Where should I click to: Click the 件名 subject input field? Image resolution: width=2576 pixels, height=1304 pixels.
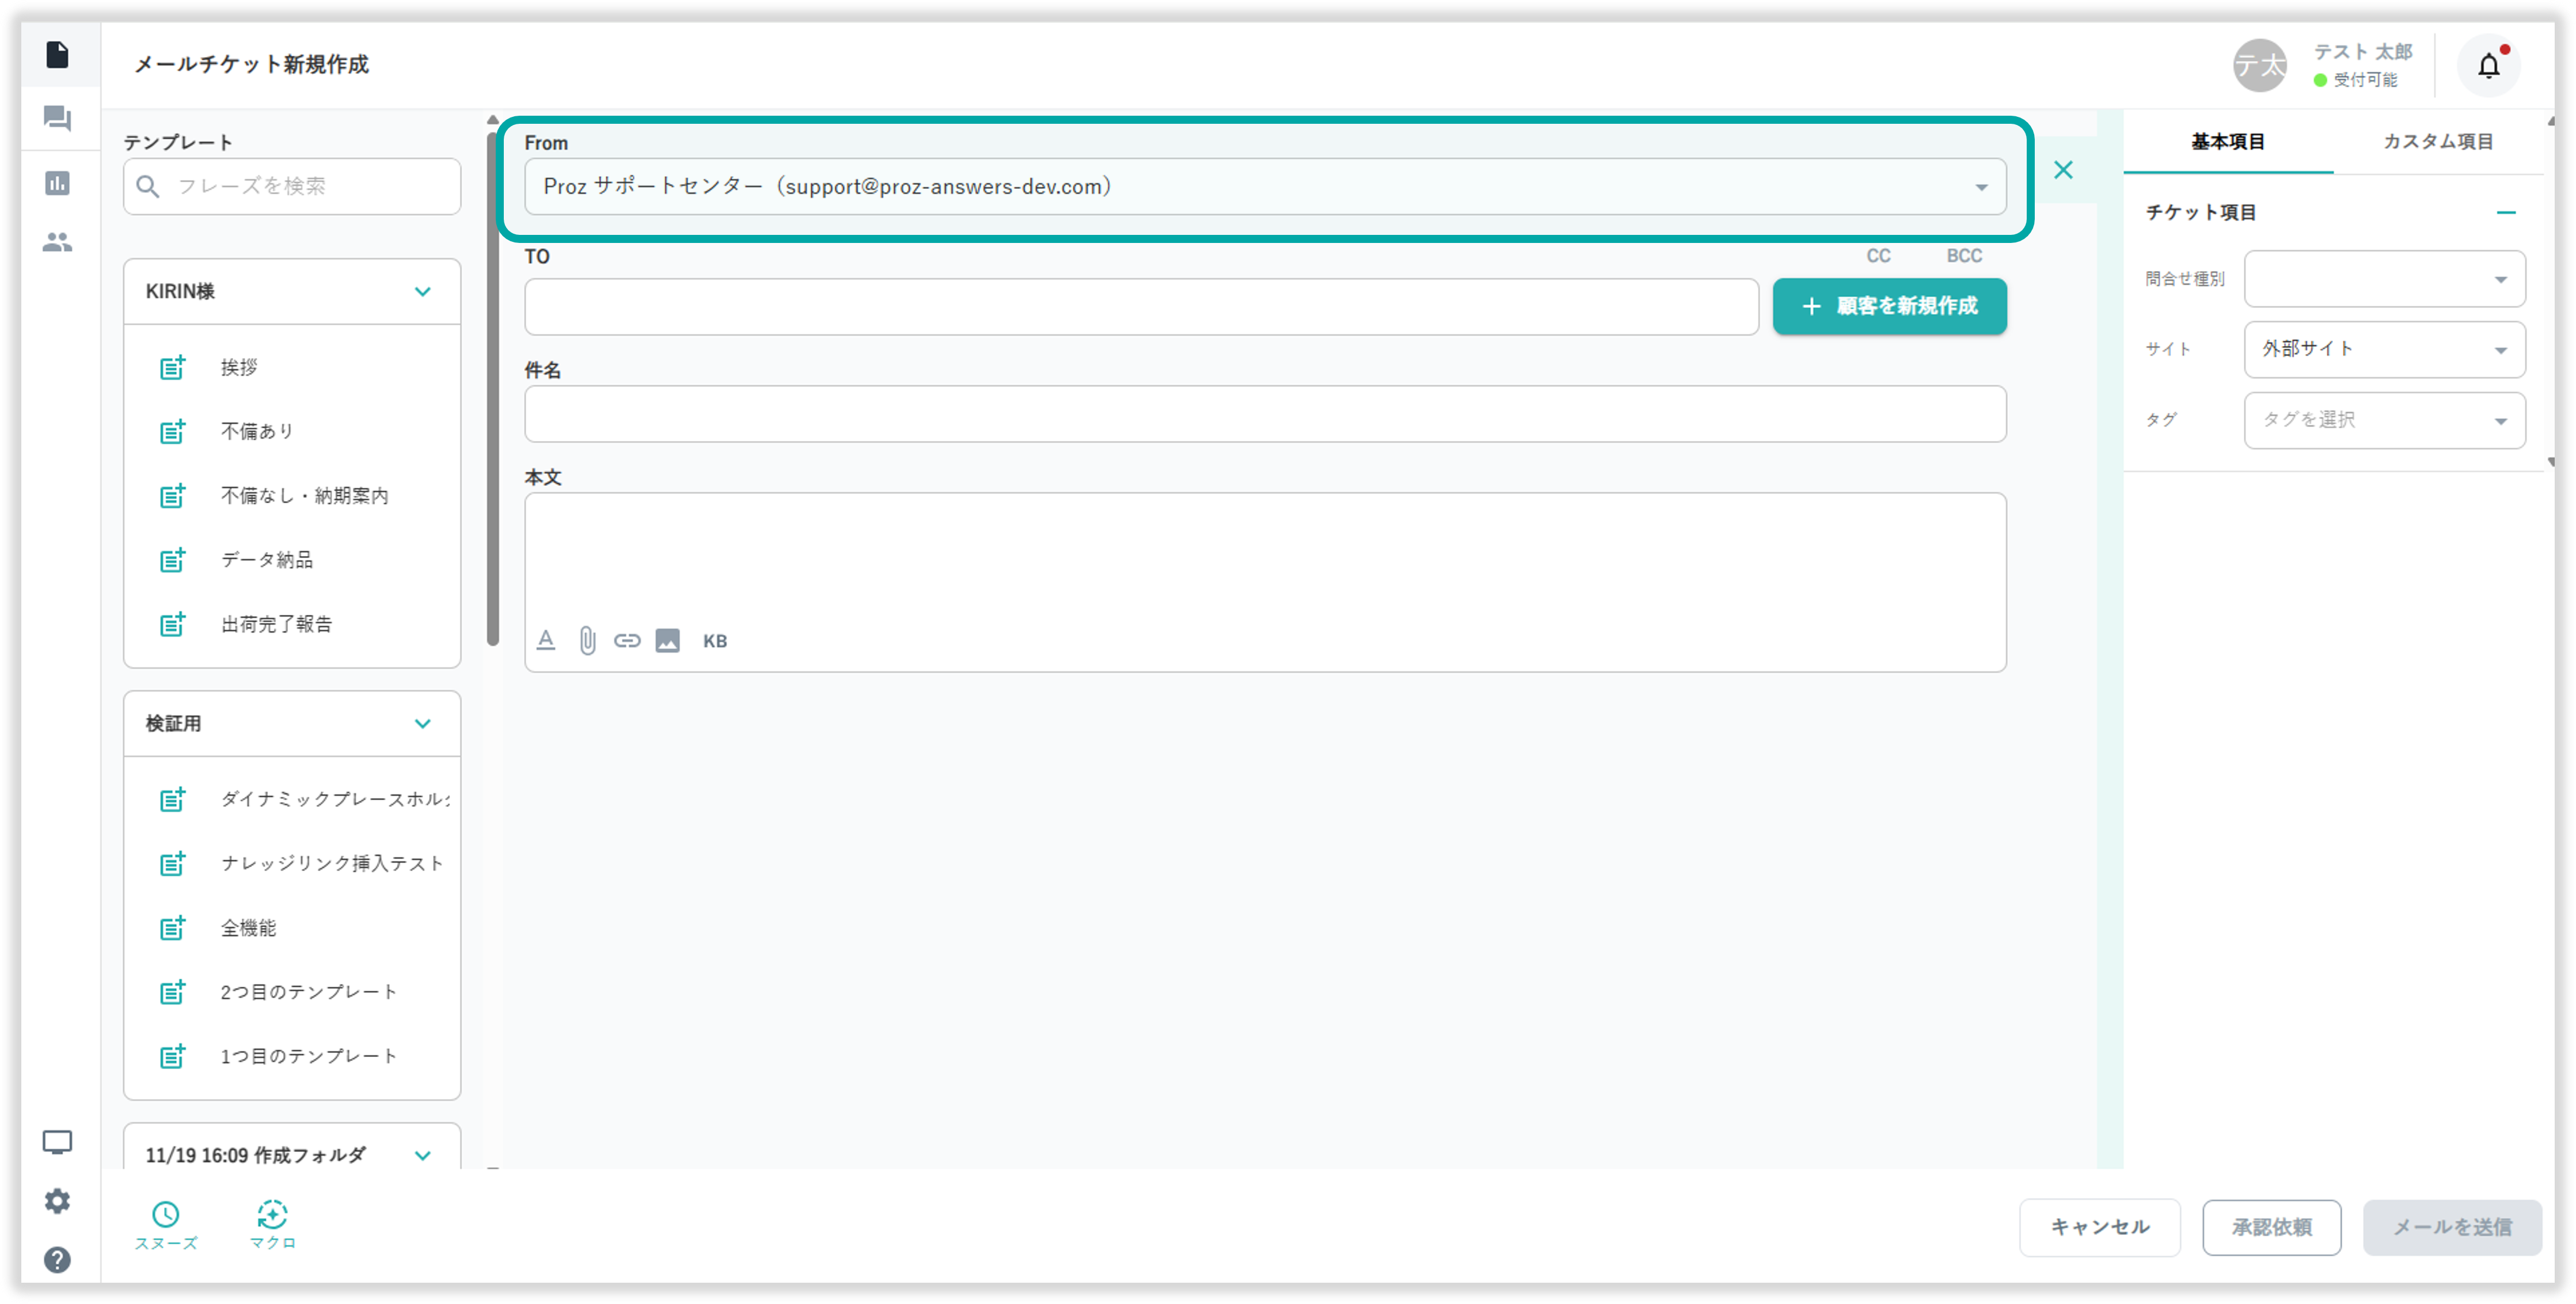tap(1264, 414)
